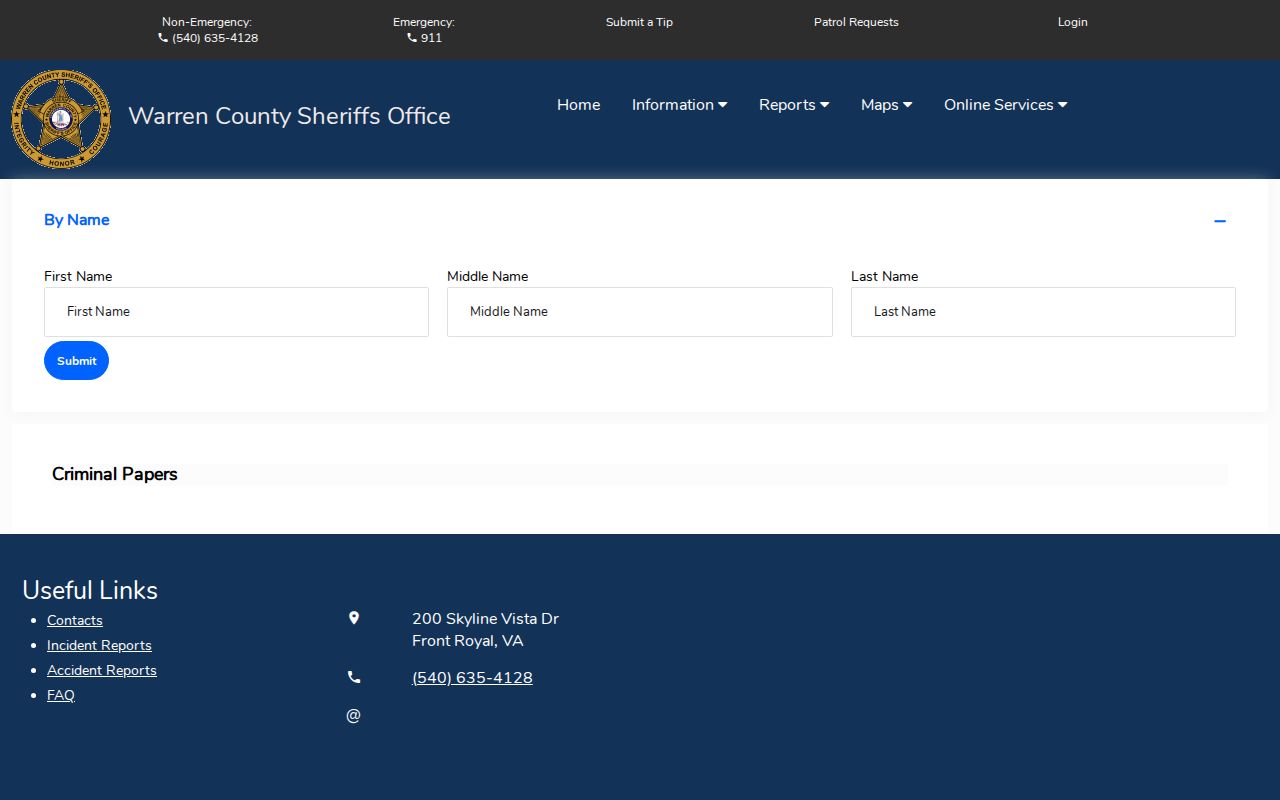Click the Warren County Sheriffs Office title
Screen dimensions: 1280x800
289,116
